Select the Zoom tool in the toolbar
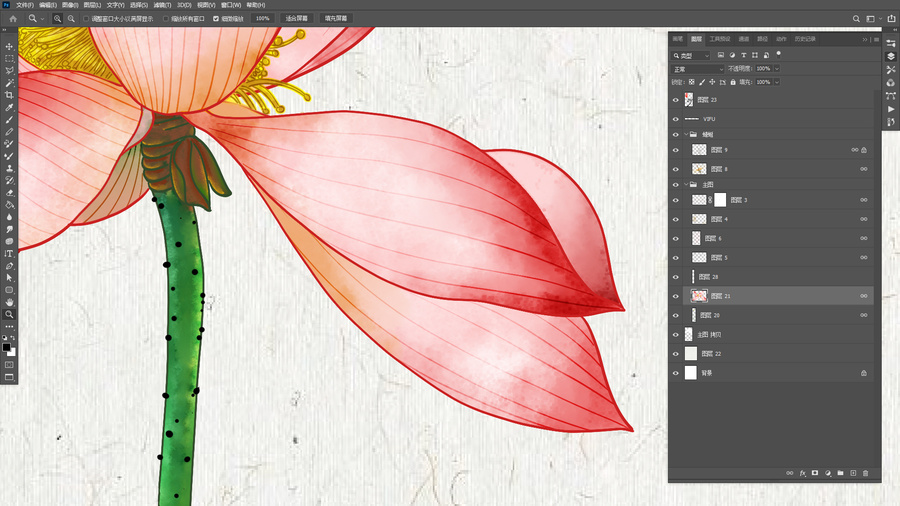900x506 pixels. click(9, 314)
